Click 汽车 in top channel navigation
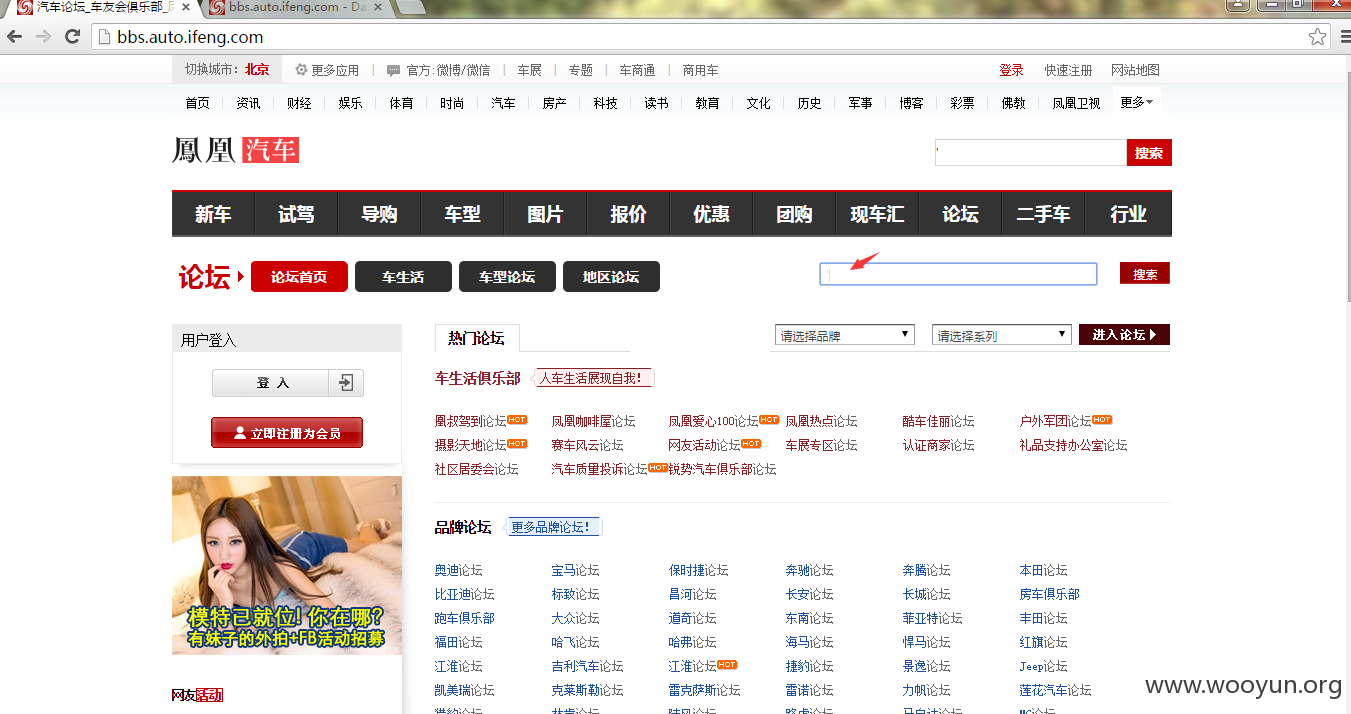Image resolution: width=1351 pixels, height=714 pixels. point(503,103)
